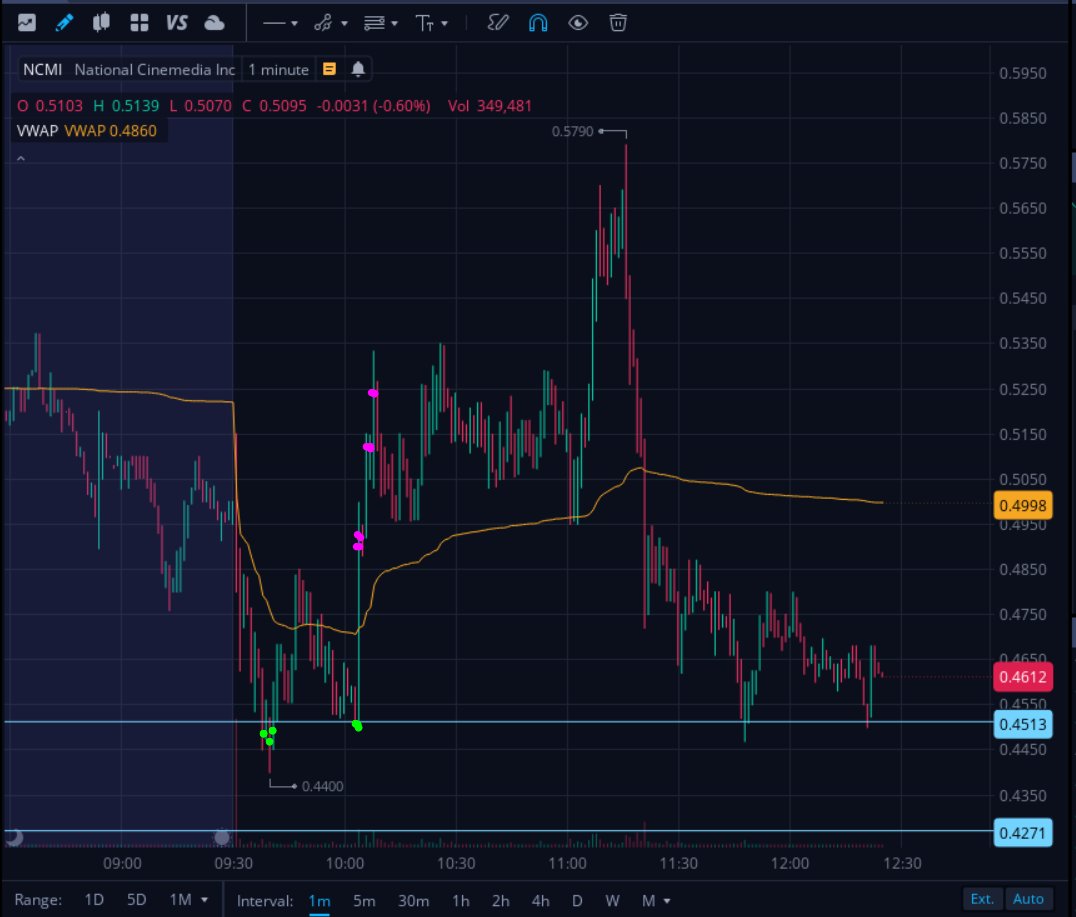Open dropdown arrow beside line tool

[x=294, y=23]
